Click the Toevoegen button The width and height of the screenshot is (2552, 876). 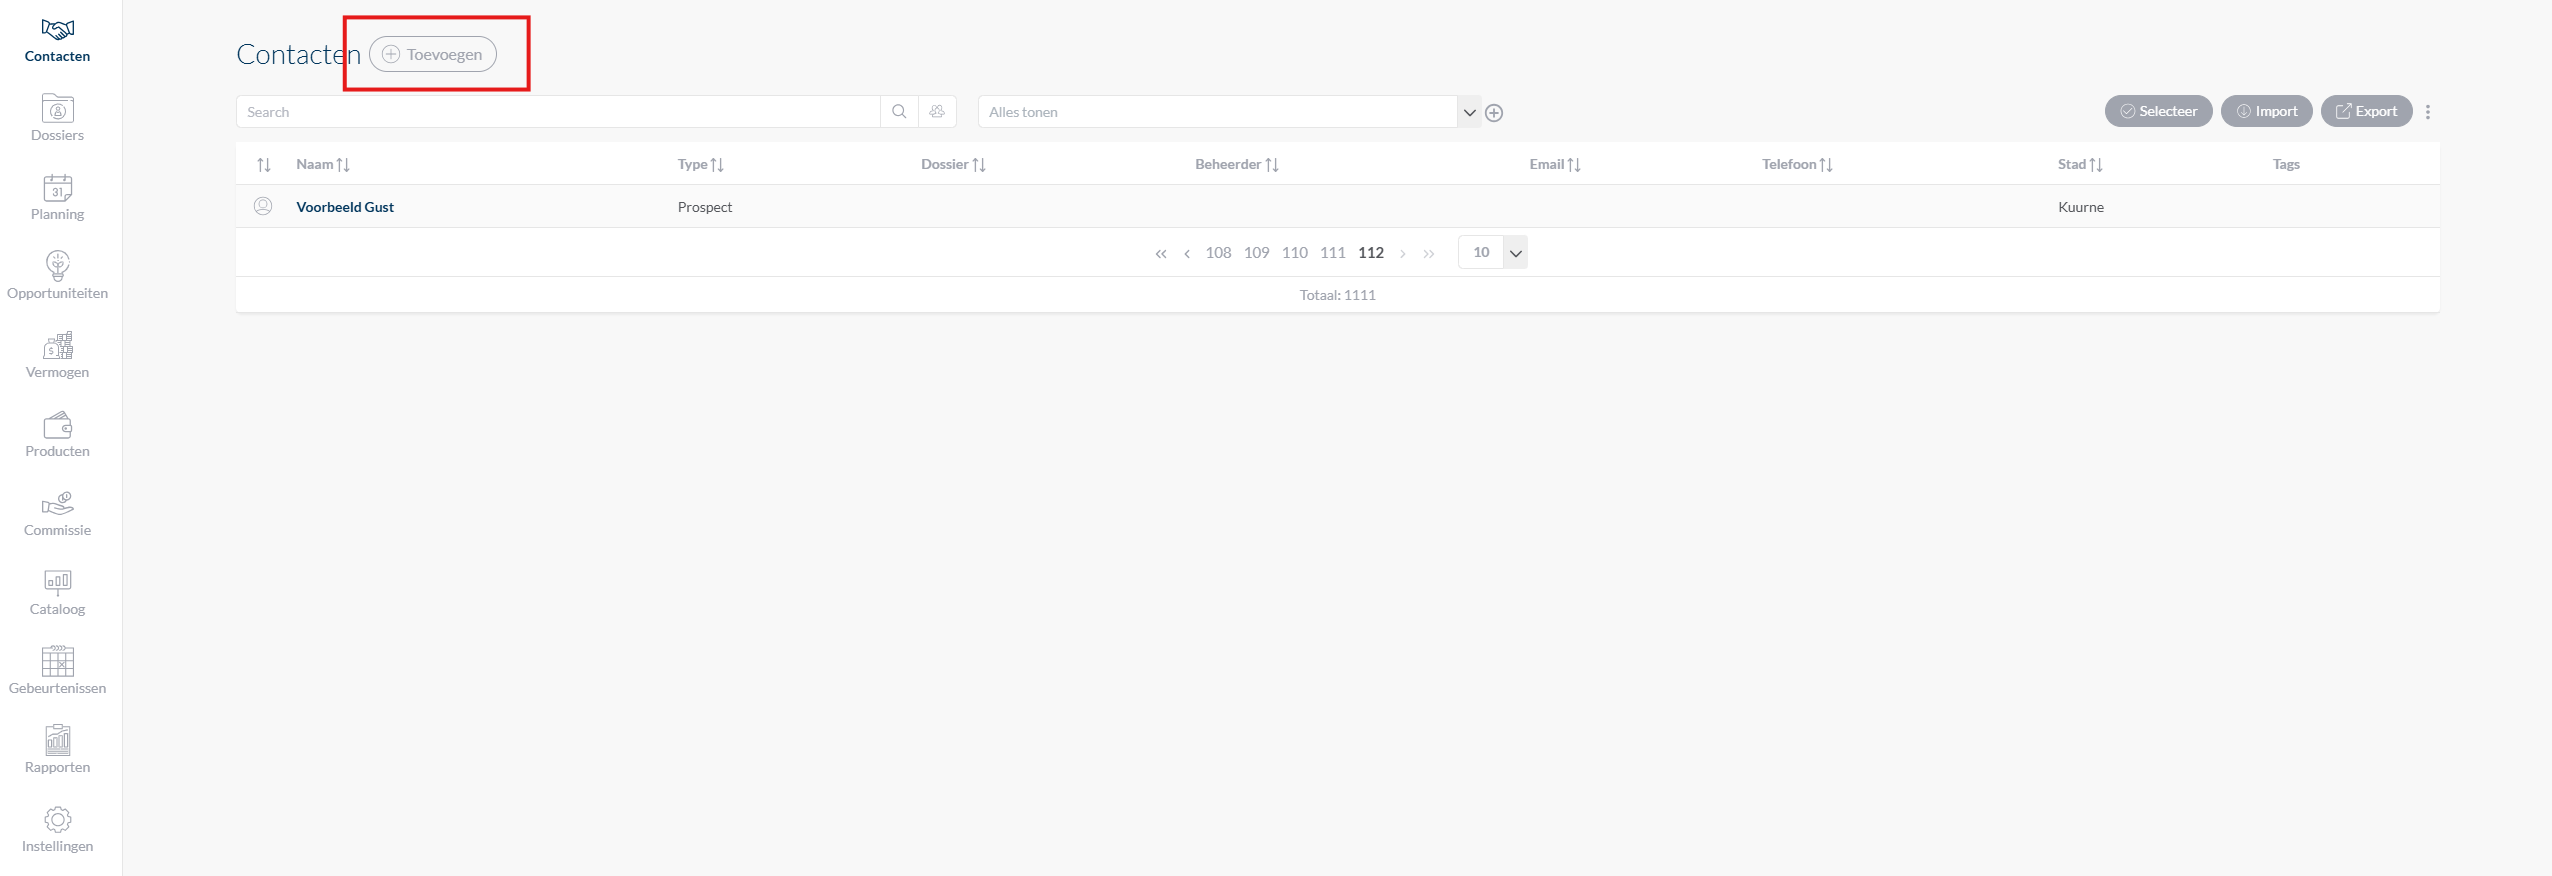(x=433, y=55)
